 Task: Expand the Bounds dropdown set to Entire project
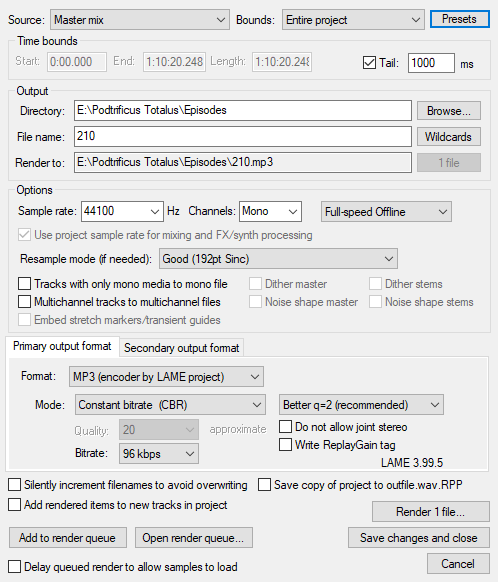point(353,20)
